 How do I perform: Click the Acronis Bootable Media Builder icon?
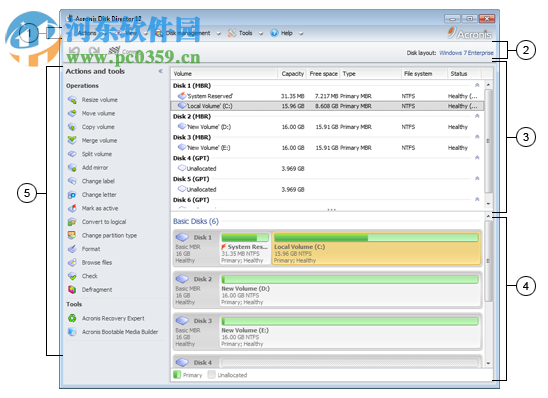tap(72, 332)
